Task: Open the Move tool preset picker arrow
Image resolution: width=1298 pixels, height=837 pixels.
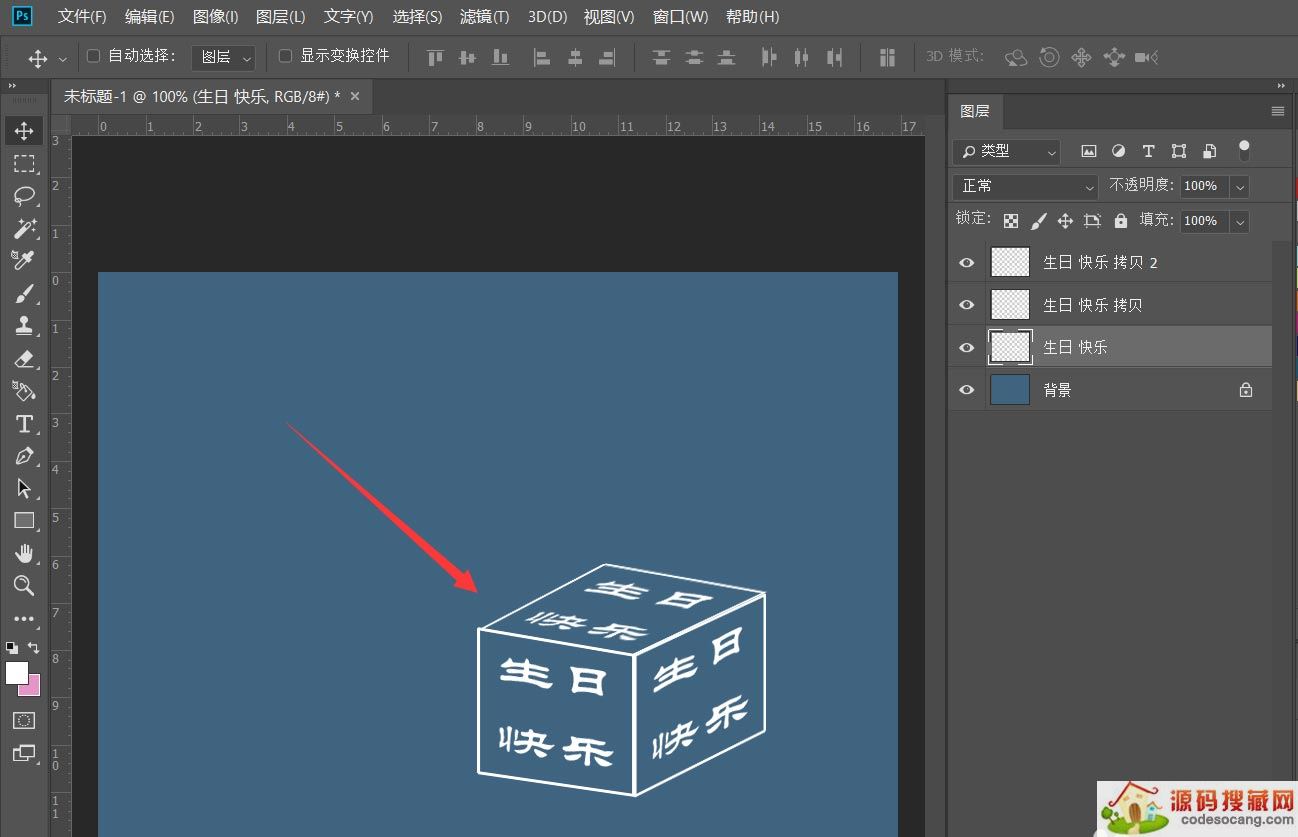Action: pos(63,58)
